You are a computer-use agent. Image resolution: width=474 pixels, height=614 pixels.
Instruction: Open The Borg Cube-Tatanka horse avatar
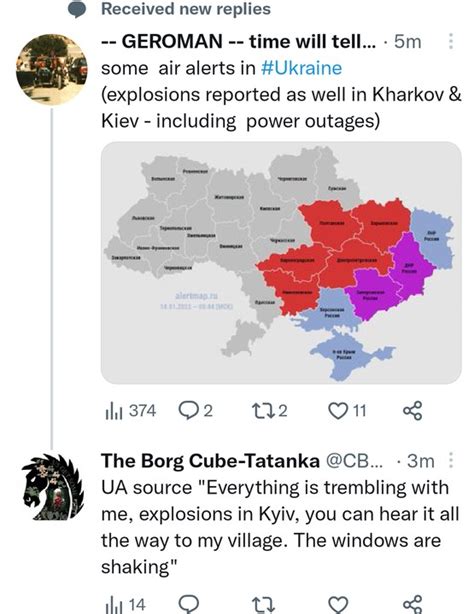click(x=53, y=487)
